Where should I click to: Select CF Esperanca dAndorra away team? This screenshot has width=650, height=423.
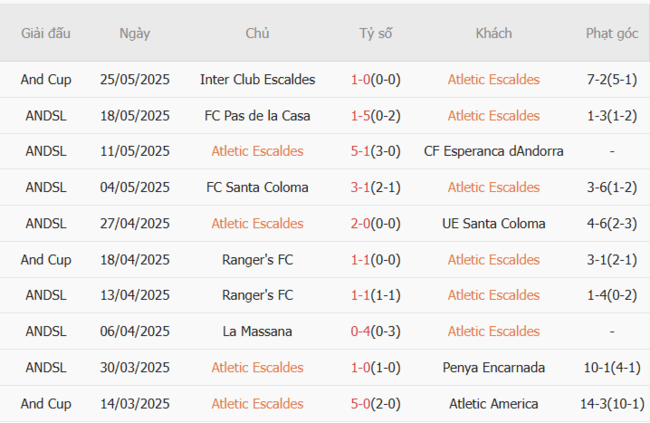click(x=493, y=151)
